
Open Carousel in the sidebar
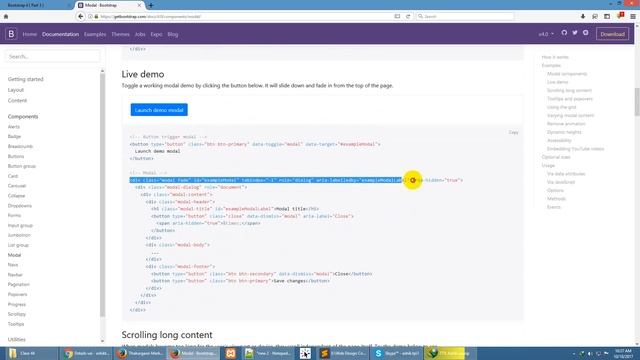[17, 186]
